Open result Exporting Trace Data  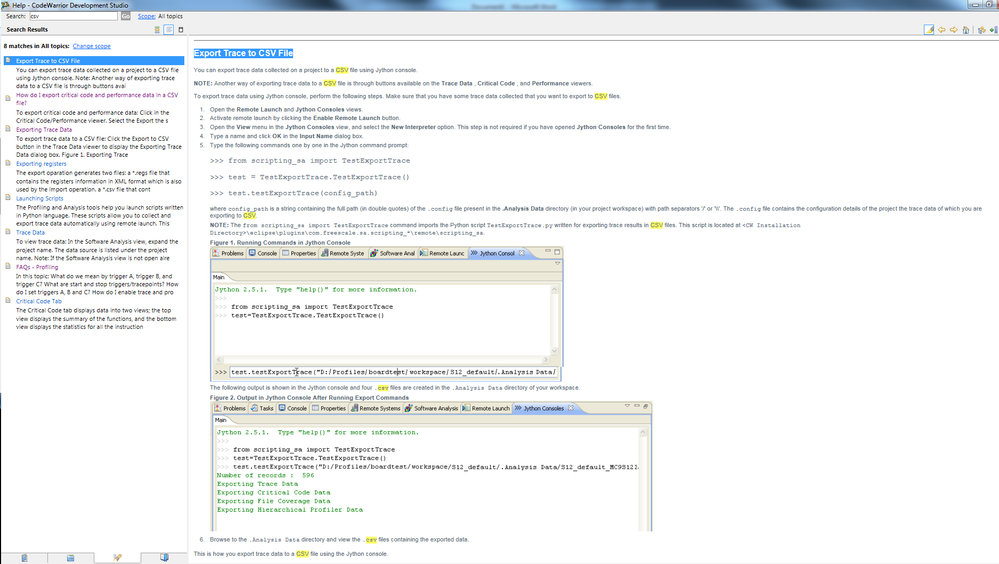tap(44, 129)
